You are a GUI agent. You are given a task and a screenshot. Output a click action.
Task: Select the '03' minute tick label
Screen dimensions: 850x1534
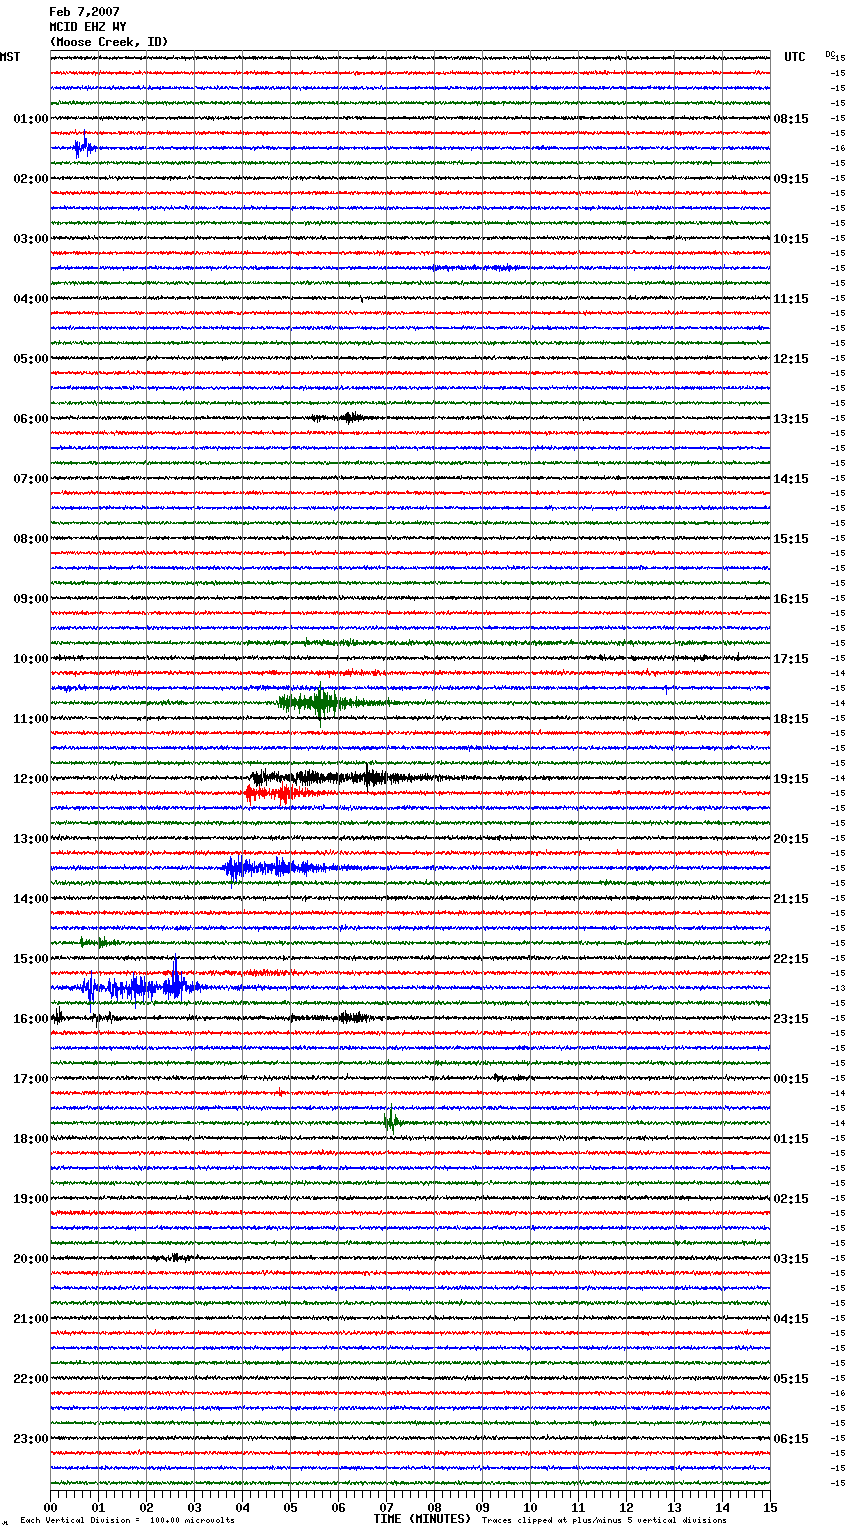[x=194, y=1507]
